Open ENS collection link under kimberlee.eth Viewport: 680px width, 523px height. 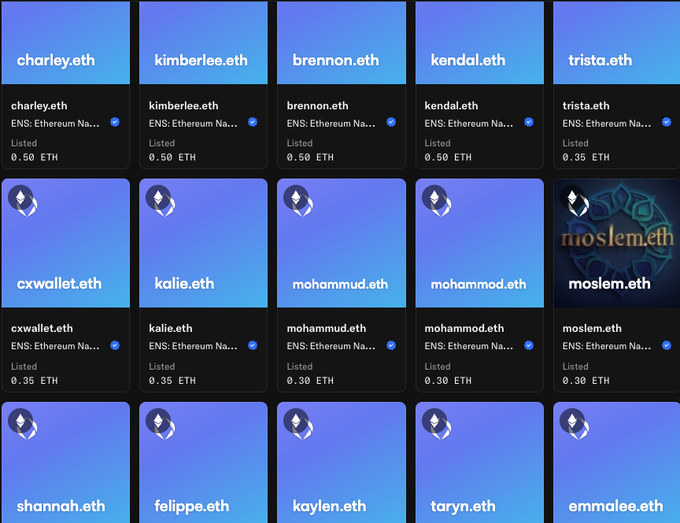(x=193, y=124)
